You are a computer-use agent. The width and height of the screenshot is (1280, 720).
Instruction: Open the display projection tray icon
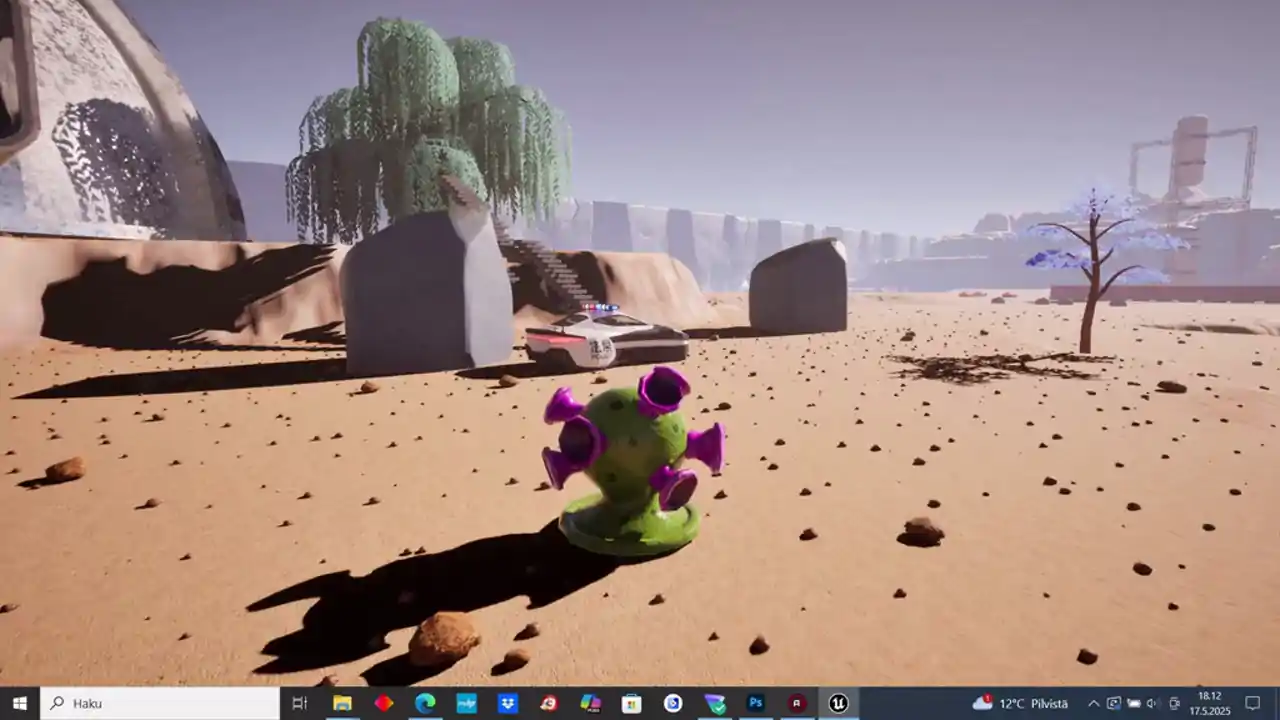tap(1113, 703)
